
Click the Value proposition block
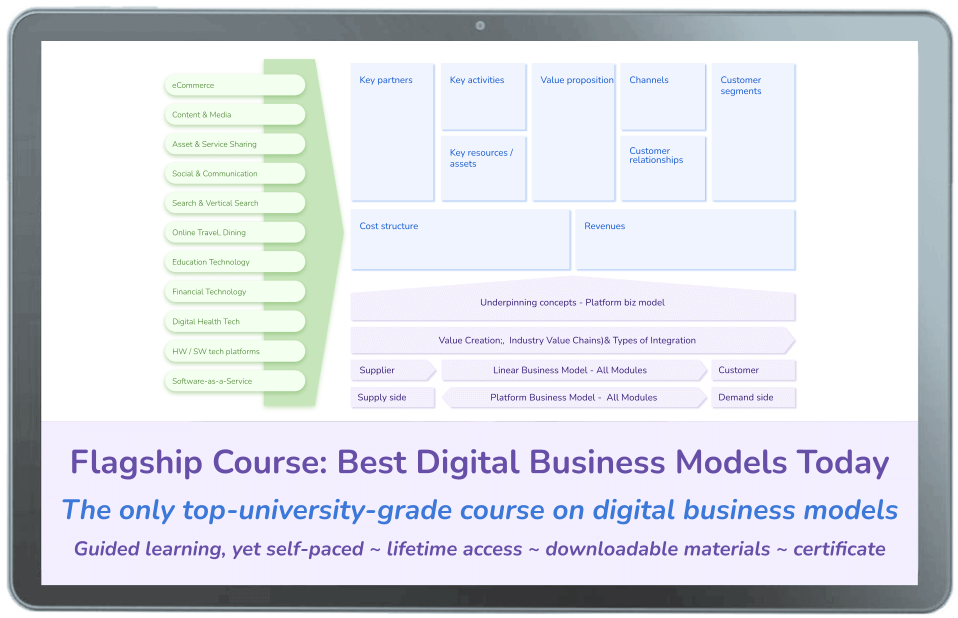573,130
